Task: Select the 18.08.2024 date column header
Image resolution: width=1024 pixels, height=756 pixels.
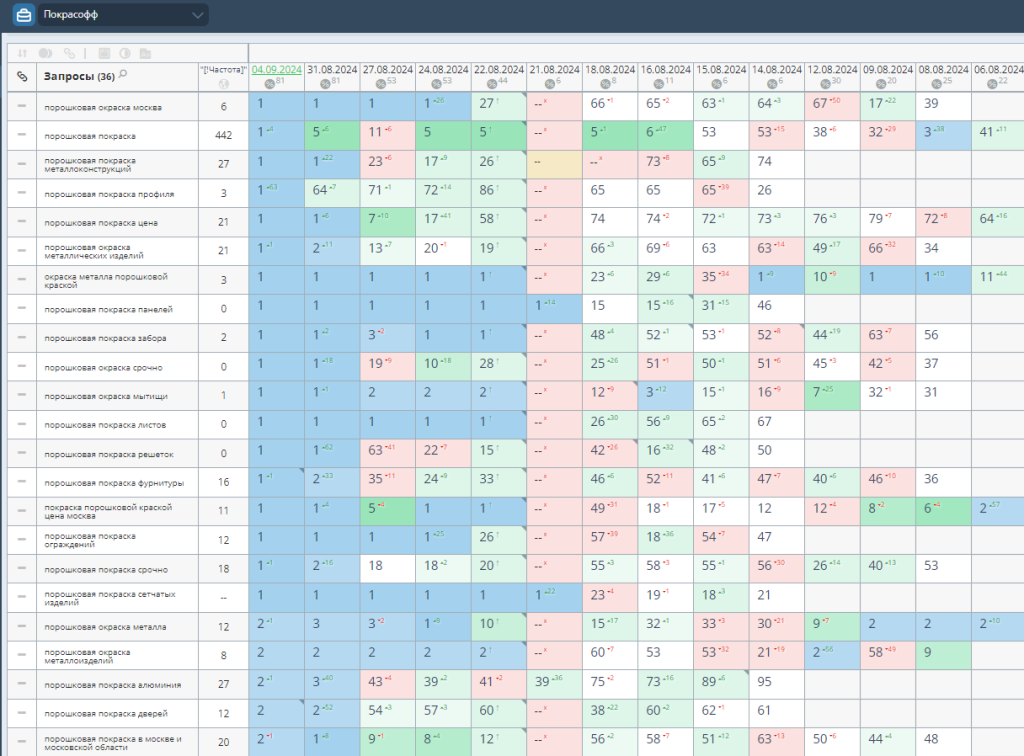Action: point(610,69)
